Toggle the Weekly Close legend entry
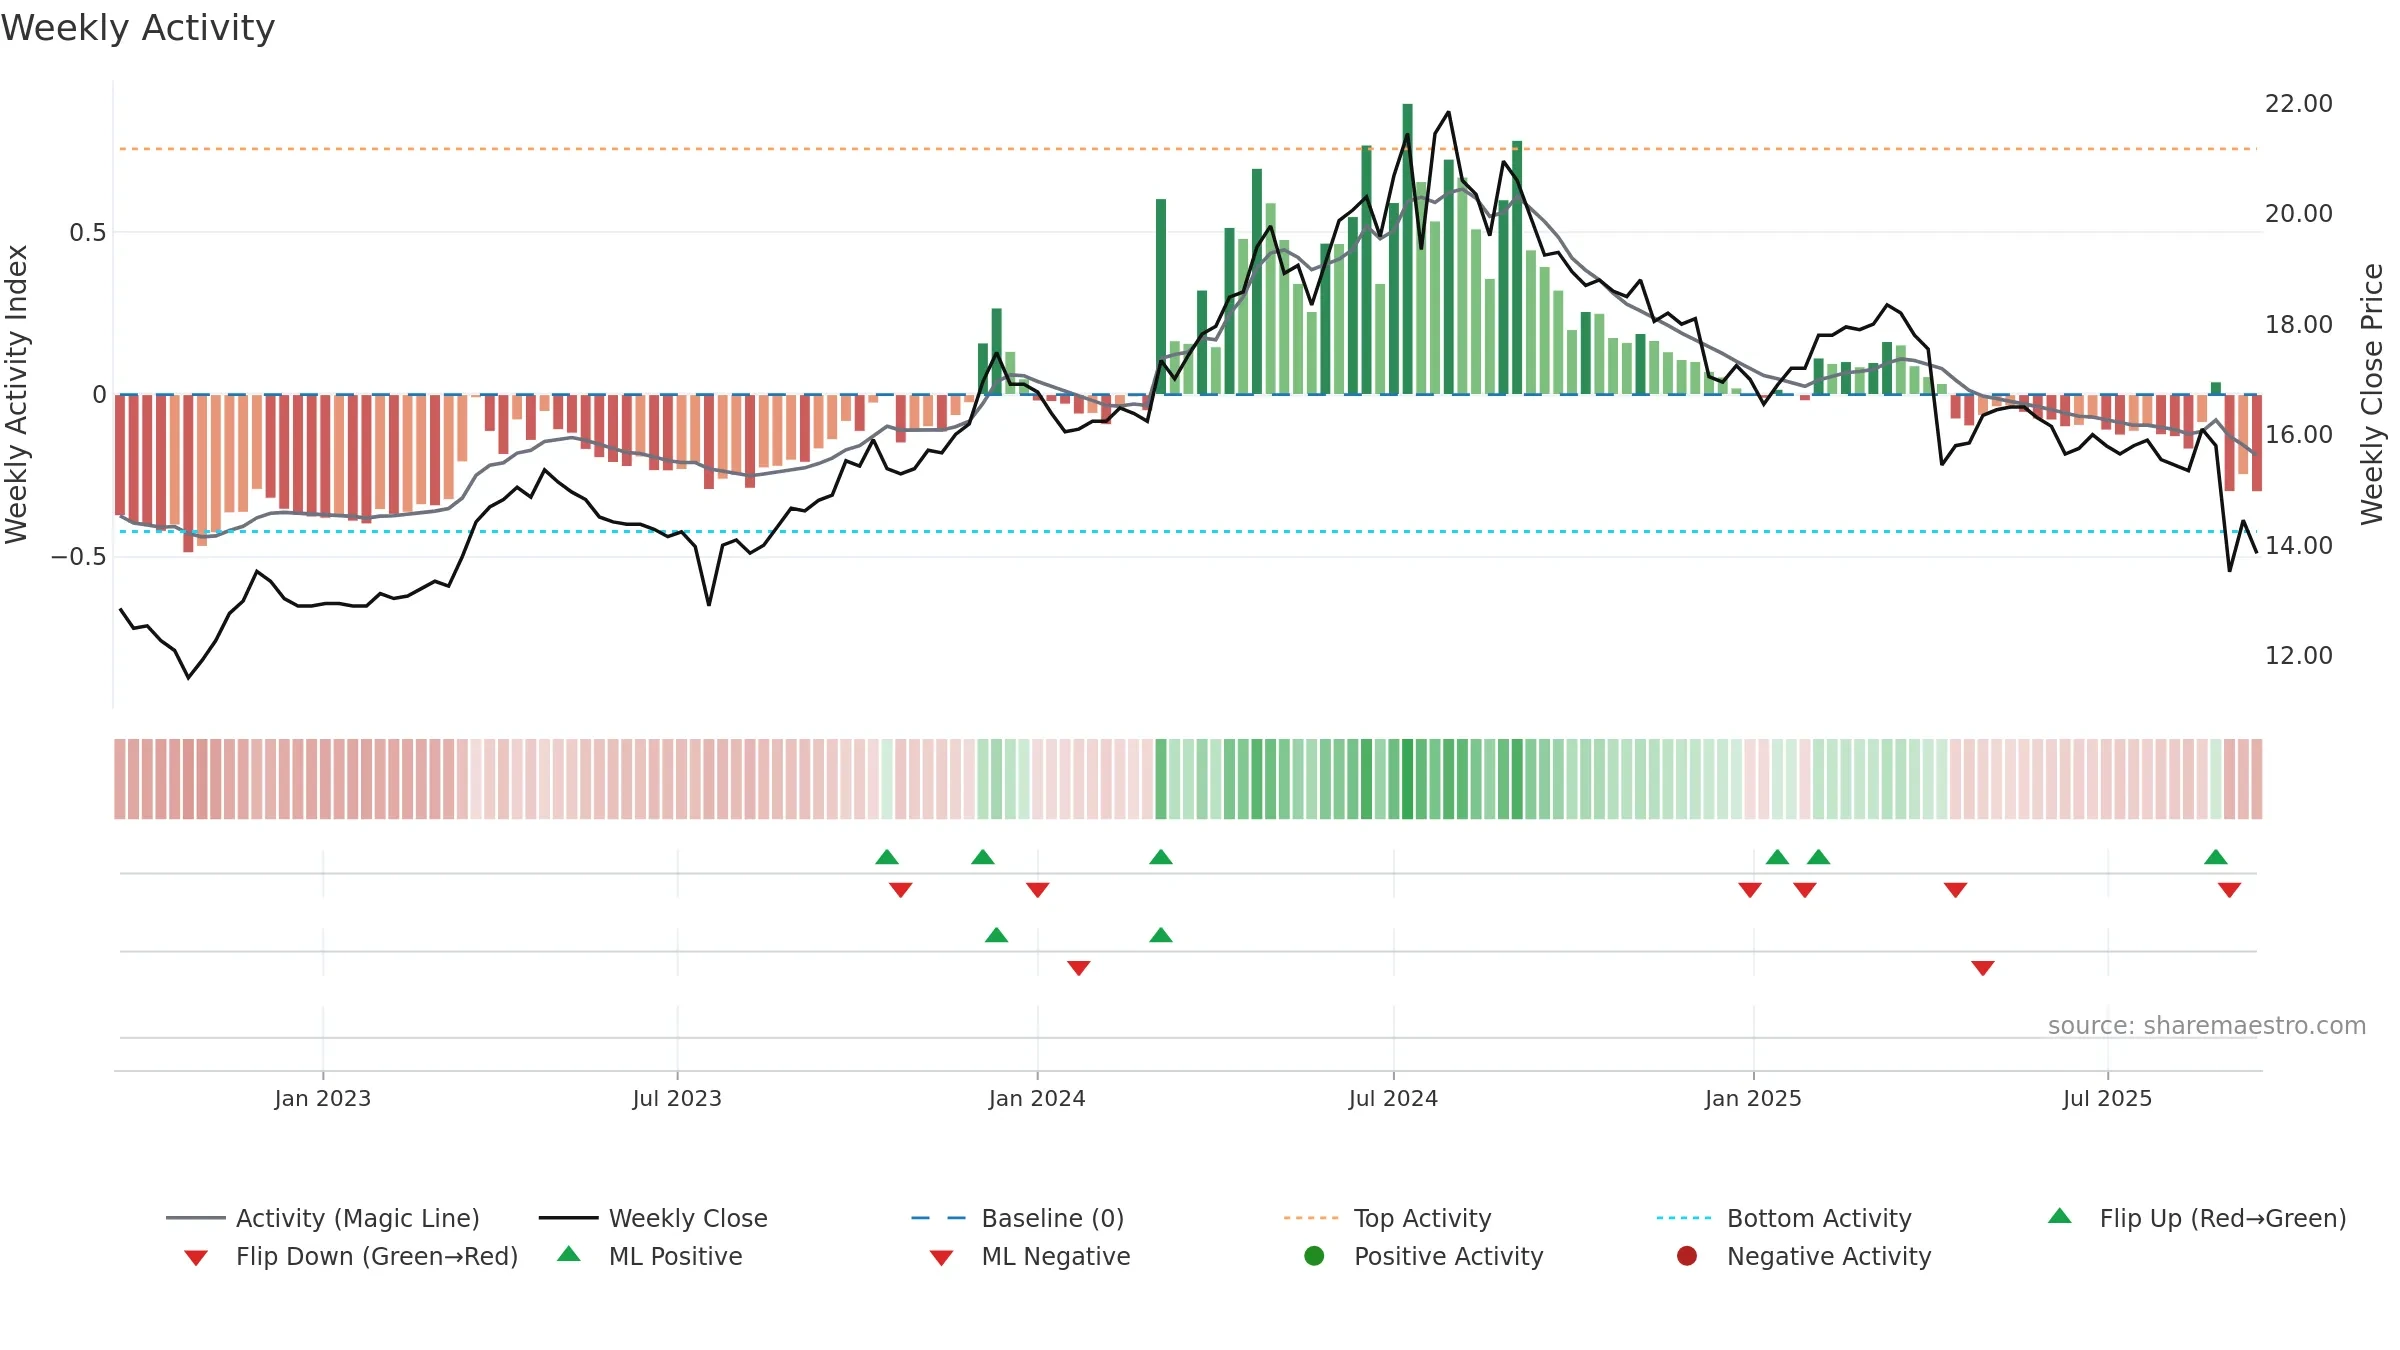 point(653,1218)
